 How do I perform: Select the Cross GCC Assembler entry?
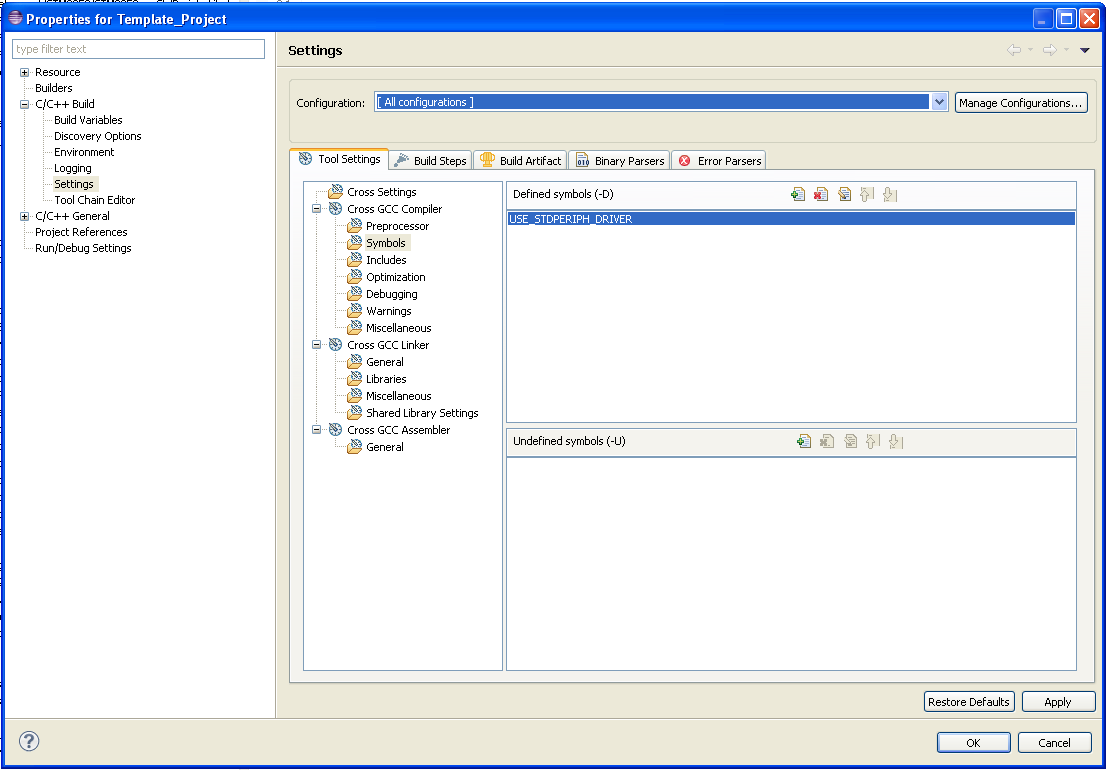coord(399,429)
